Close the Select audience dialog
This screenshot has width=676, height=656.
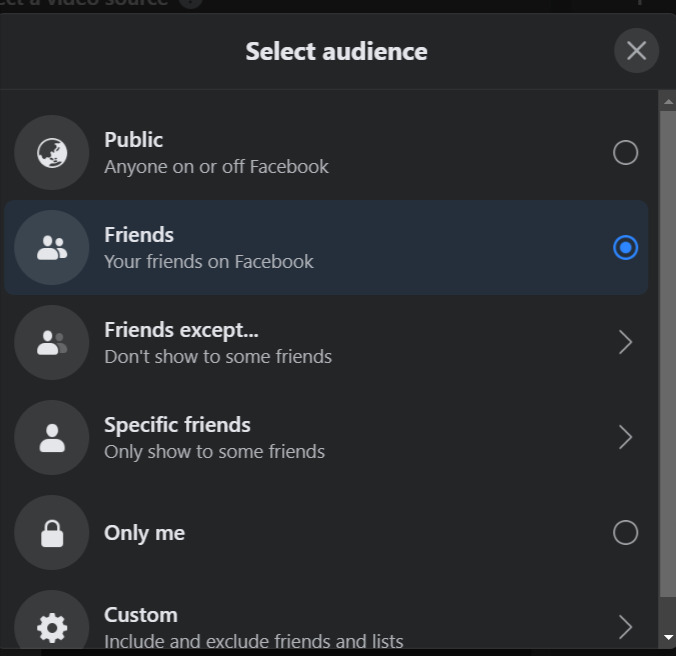click(x=636, y=51)
